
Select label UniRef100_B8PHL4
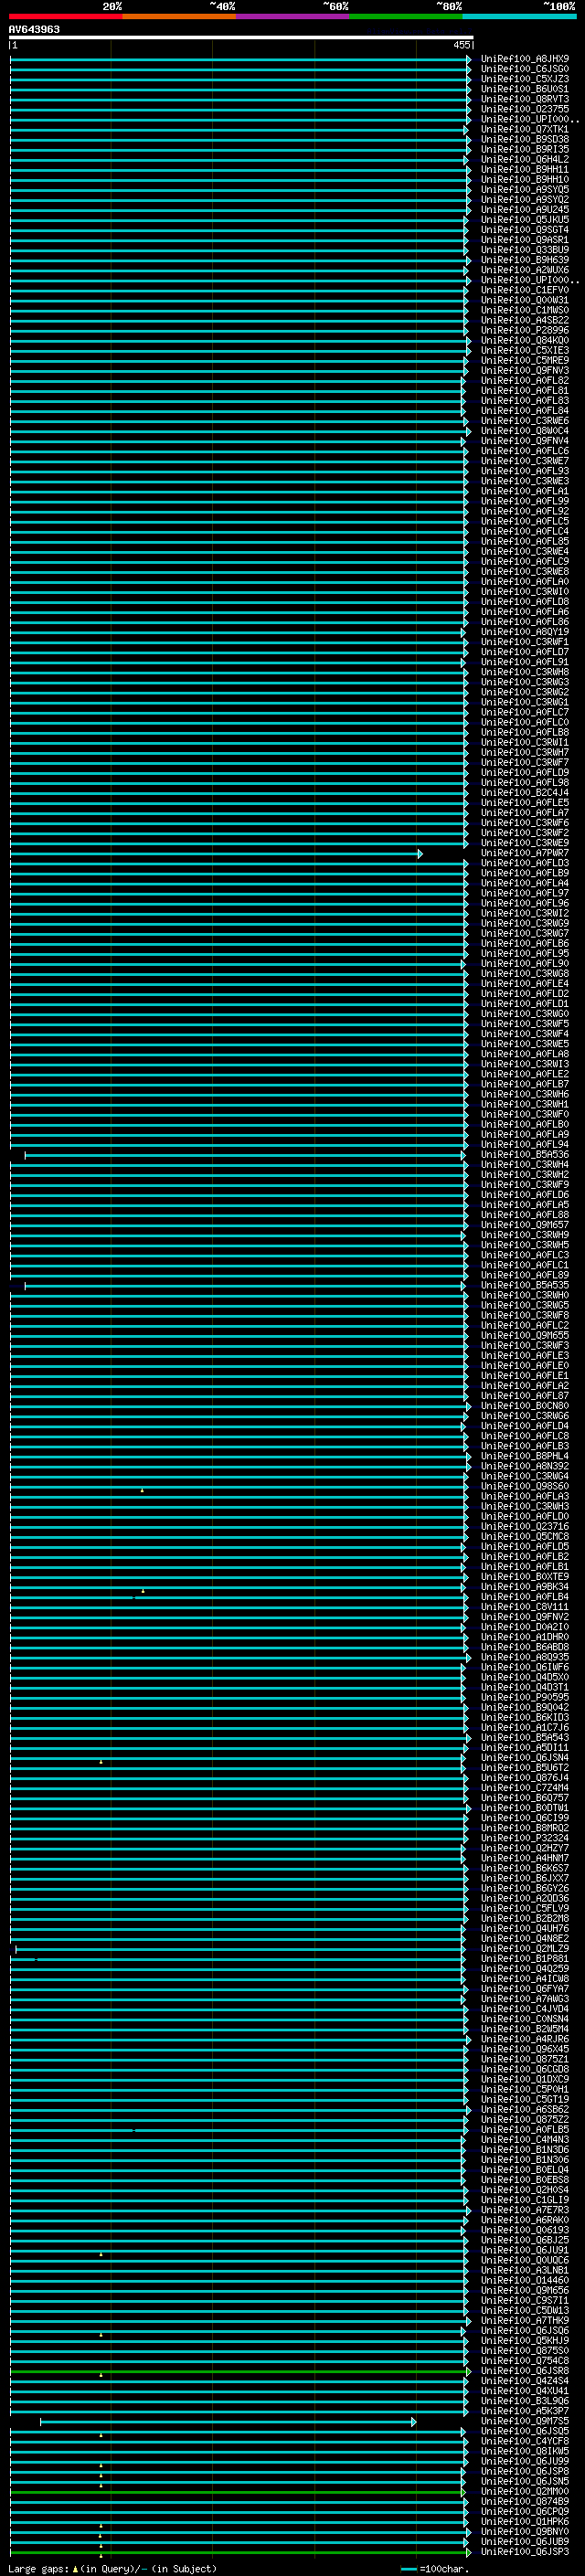pyautogui.click(x=525, y=1455)
